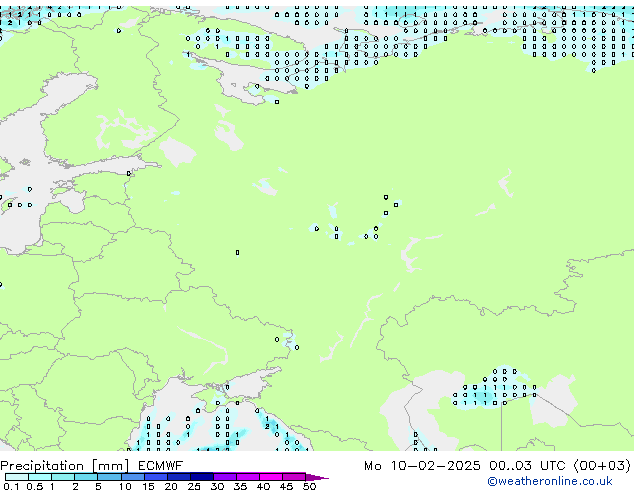Pick the 35–40 mm violet legend swatch
634x490 pixels.
pyautogui.click(x=248, y=477)
